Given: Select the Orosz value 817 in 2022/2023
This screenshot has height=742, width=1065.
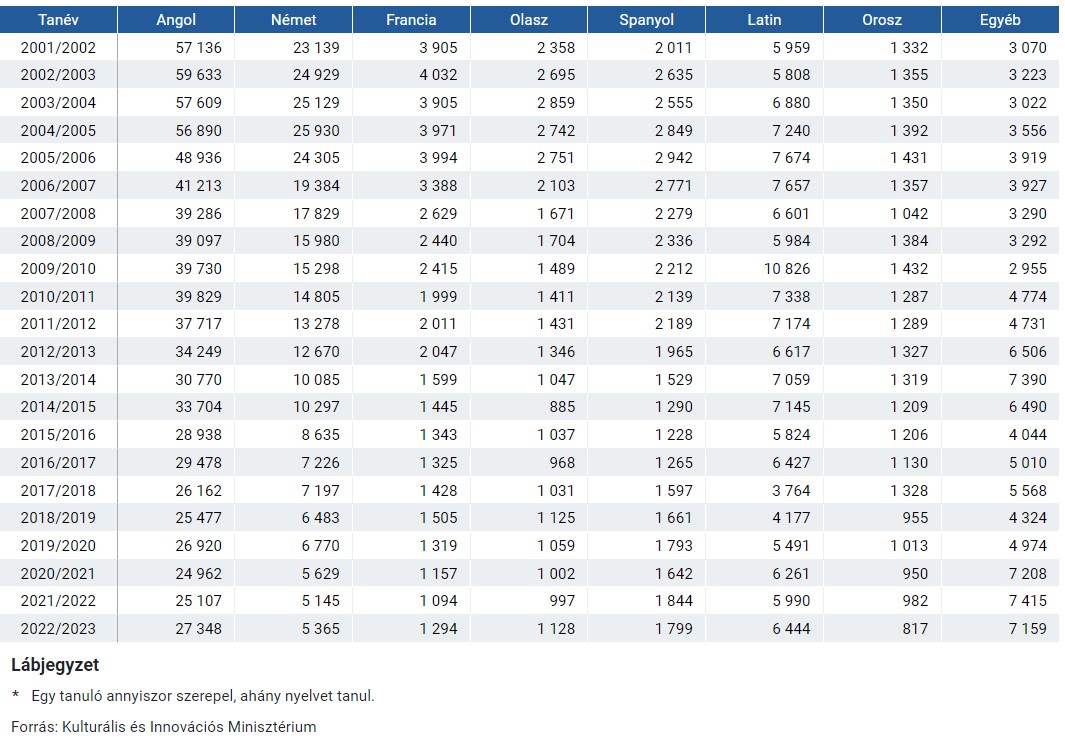Looking at the screenshot, I should coord(913,628).
